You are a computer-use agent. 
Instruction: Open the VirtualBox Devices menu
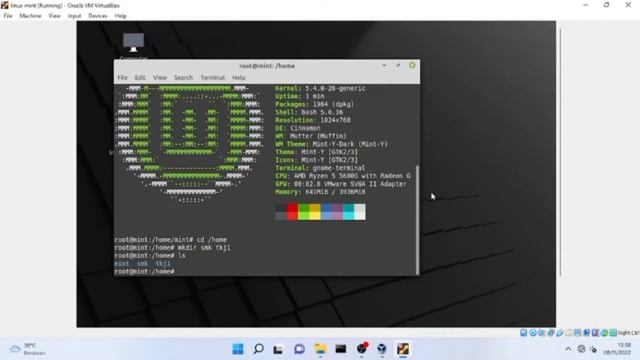tap(98, 16)
